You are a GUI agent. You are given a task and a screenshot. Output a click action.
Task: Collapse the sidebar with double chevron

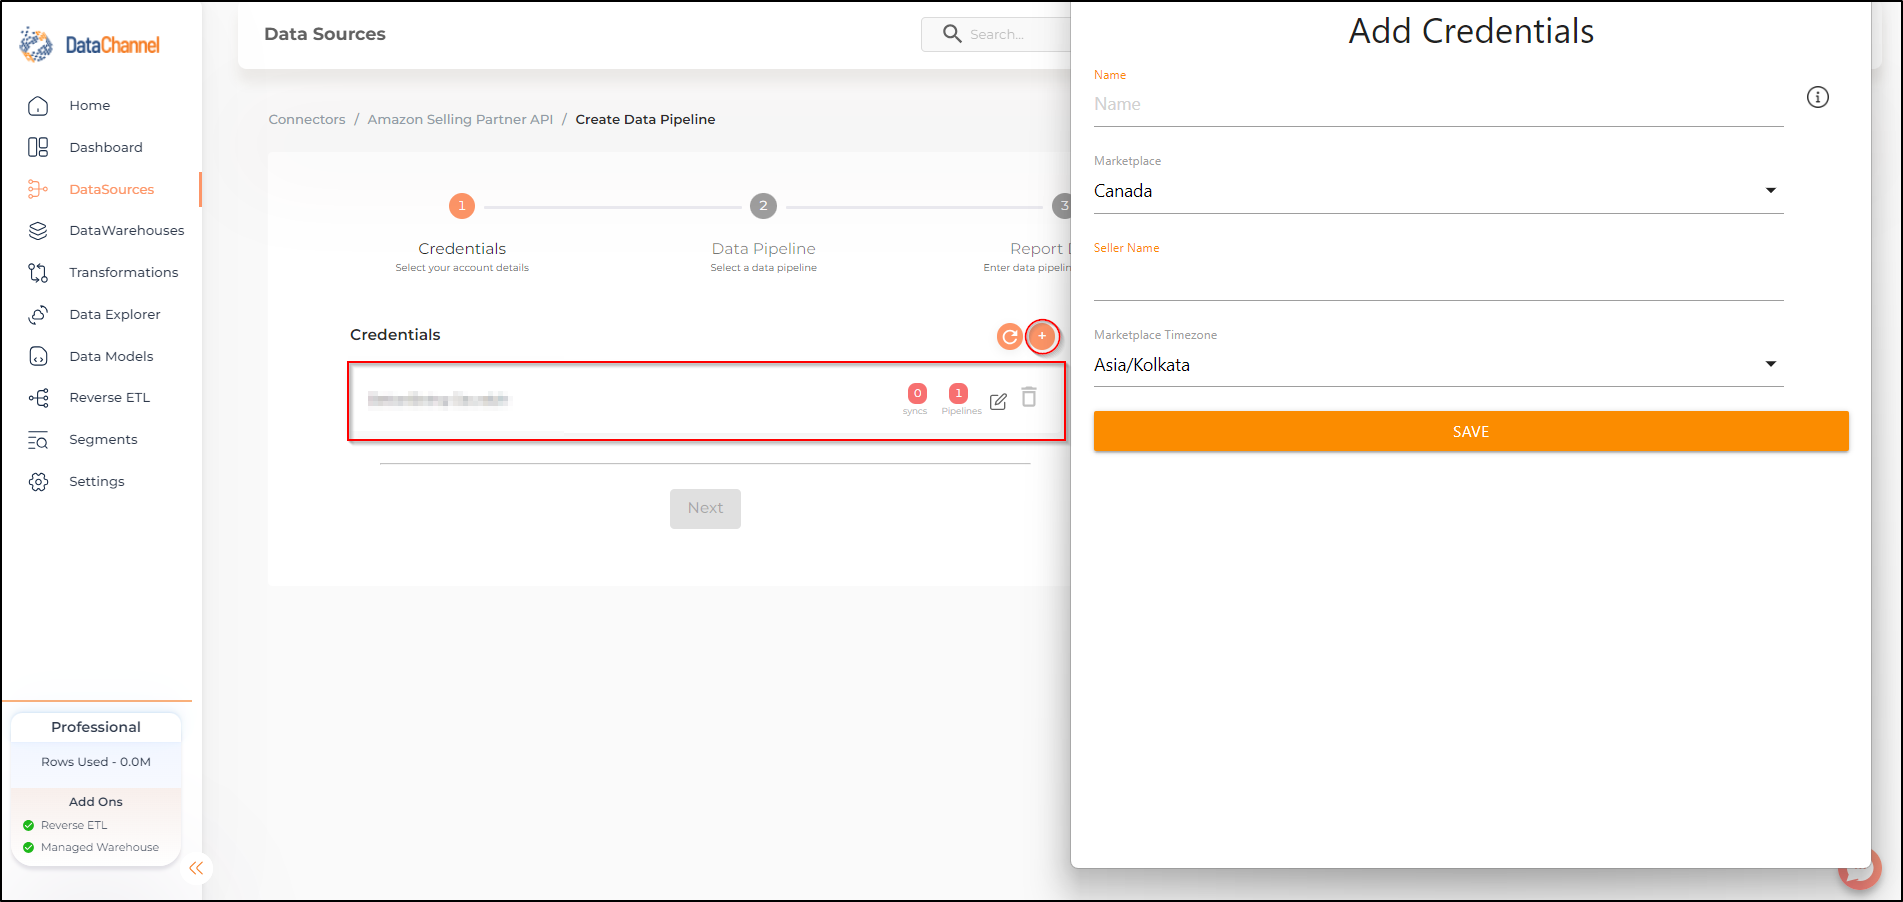click(196, 868)
